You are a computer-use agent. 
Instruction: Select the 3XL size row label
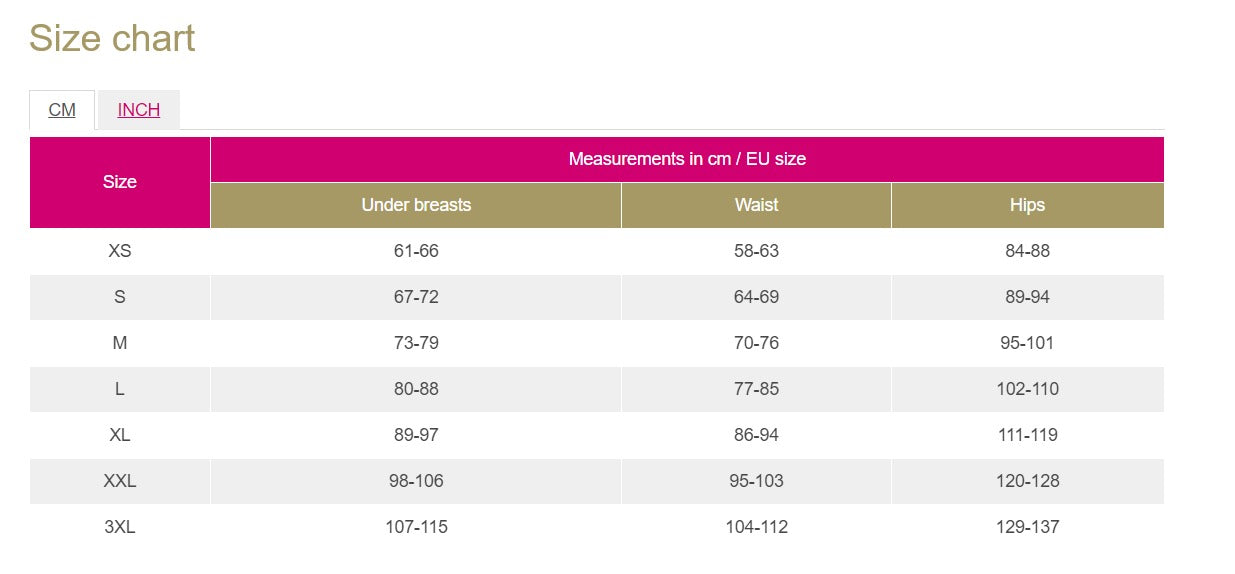point(120,527)
